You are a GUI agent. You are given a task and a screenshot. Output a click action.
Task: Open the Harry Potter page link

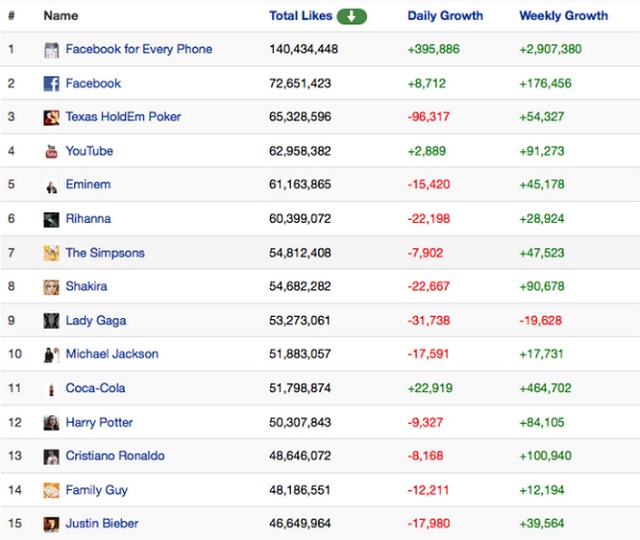point(99,422)
